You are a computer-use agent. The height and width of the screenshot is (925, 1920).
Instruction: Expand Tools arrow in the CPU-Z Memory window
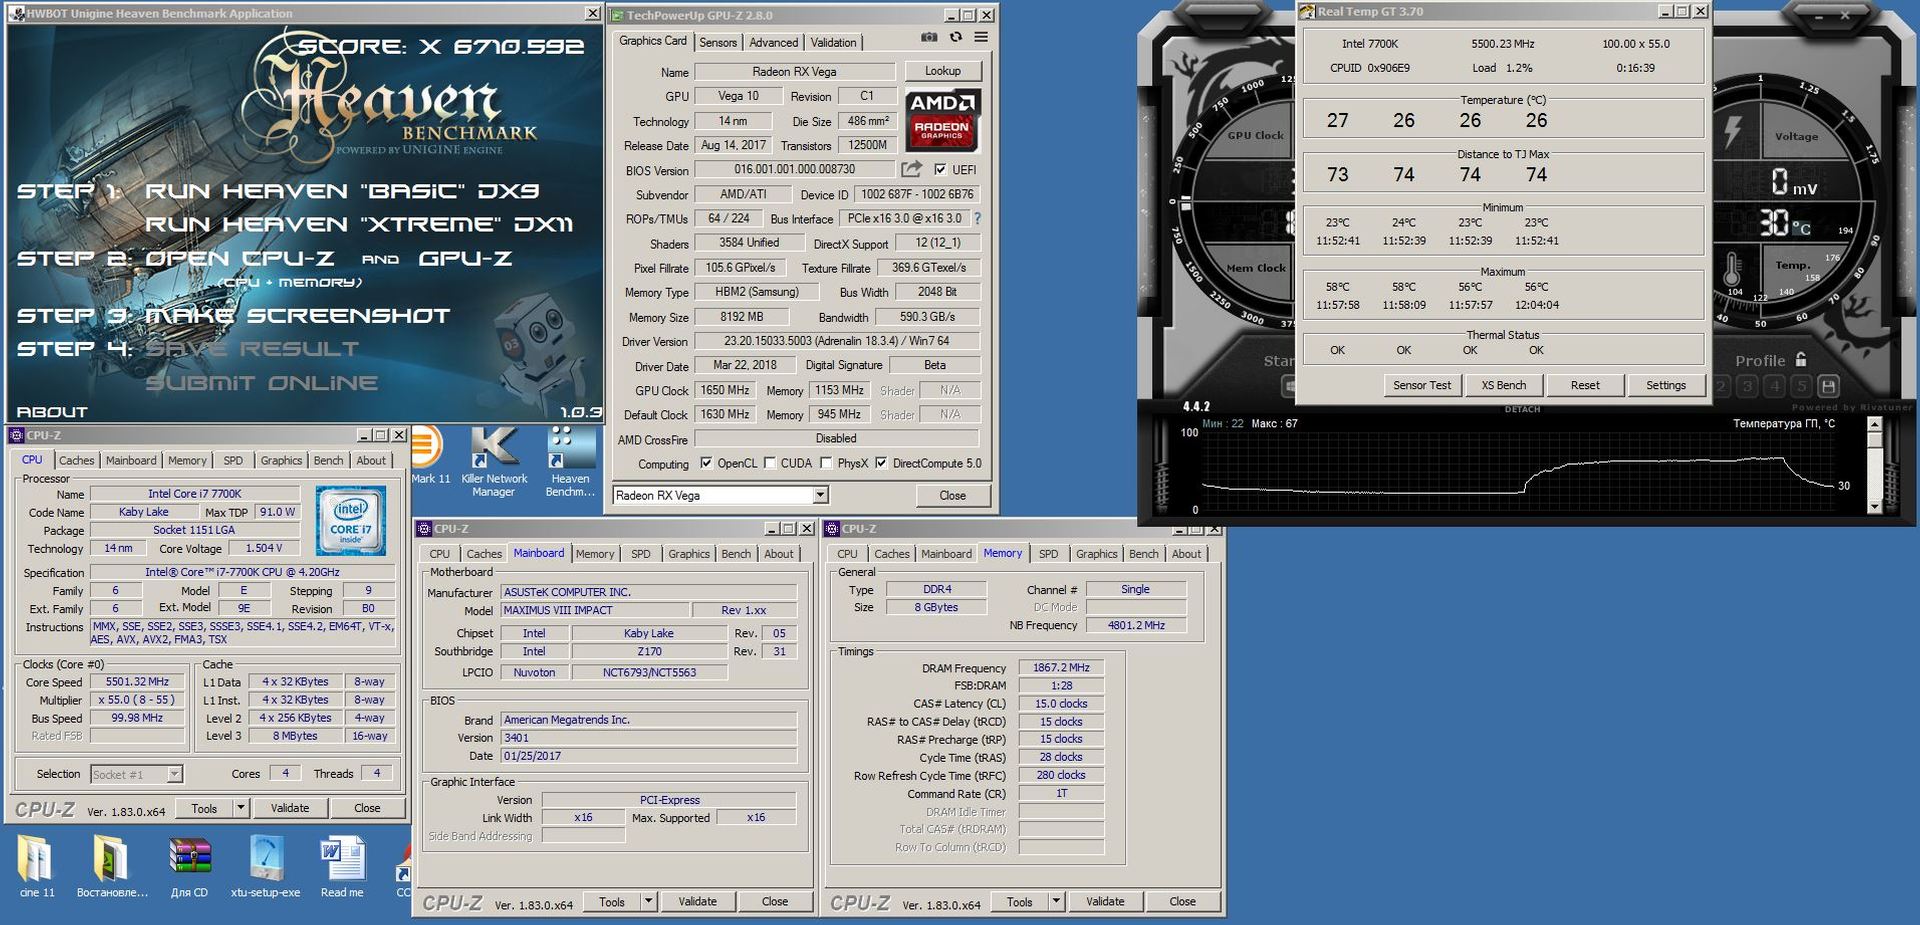point(1056,901)
